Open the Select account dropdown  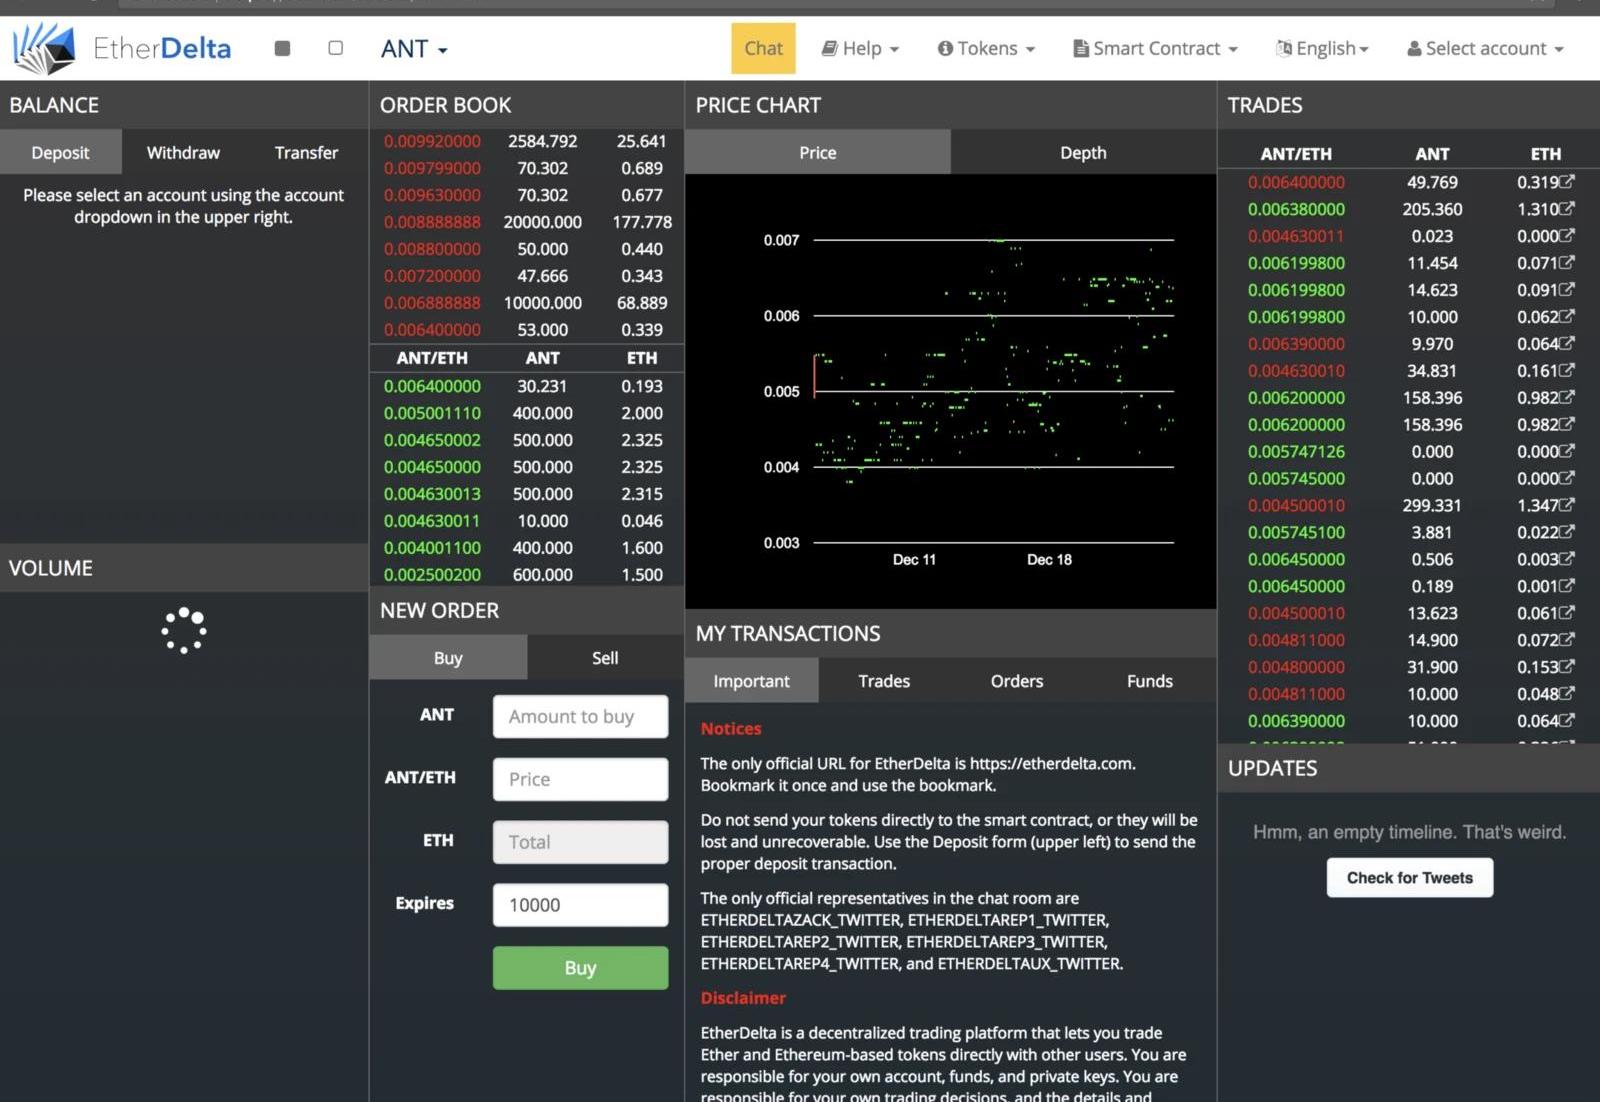click(1485, 48)
